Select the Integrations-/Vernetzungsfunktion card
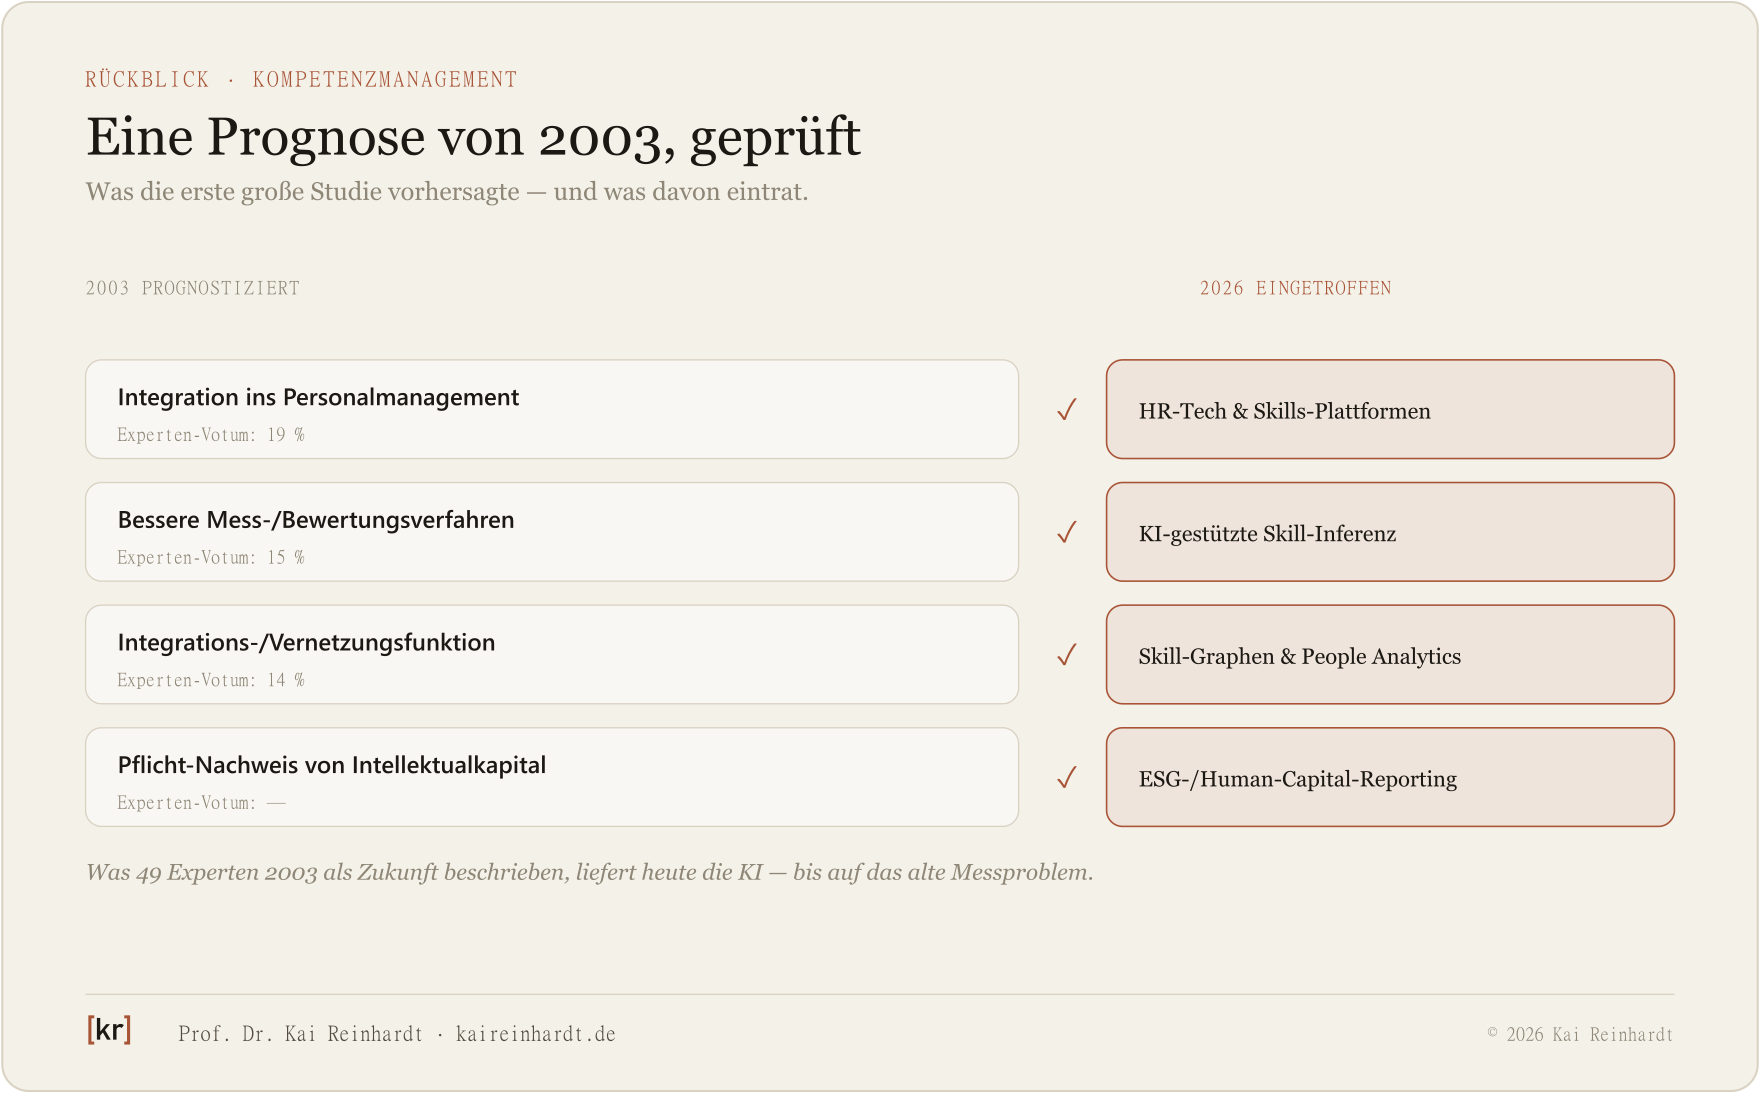 click(x=552, y=655)
